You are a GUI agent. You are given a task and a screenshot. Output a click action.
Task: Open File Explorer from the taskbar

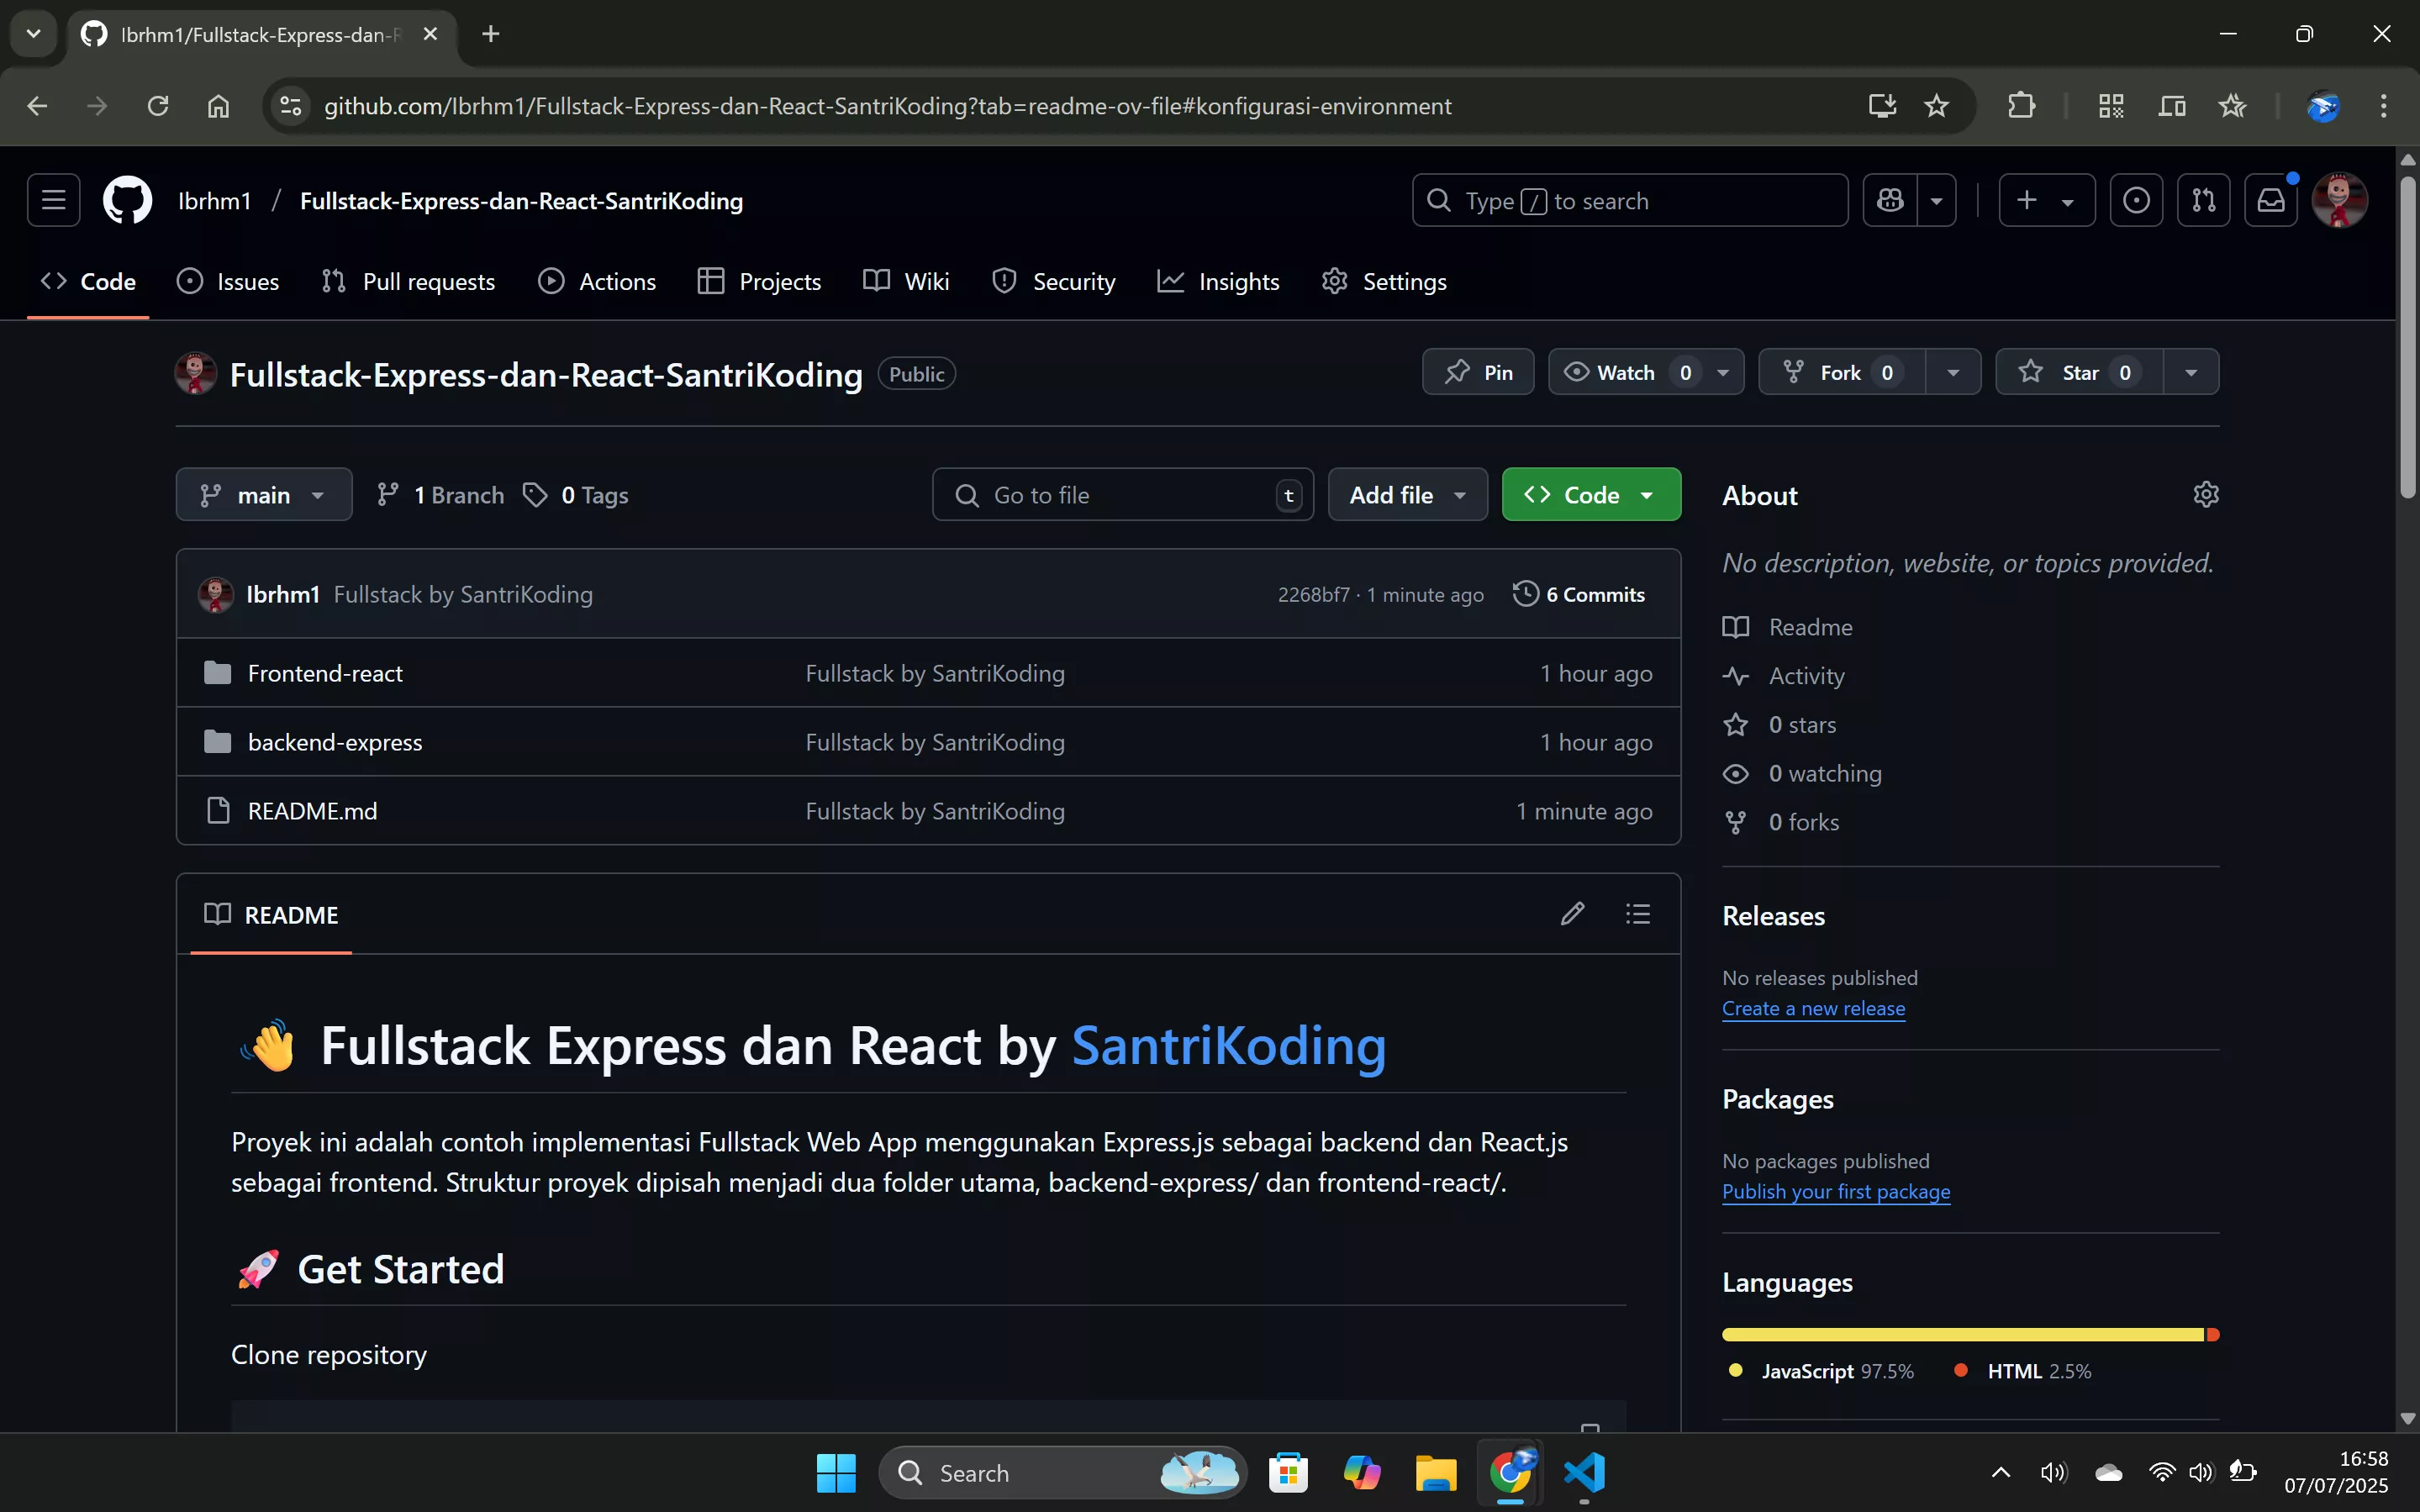tap(1436, 1473)
